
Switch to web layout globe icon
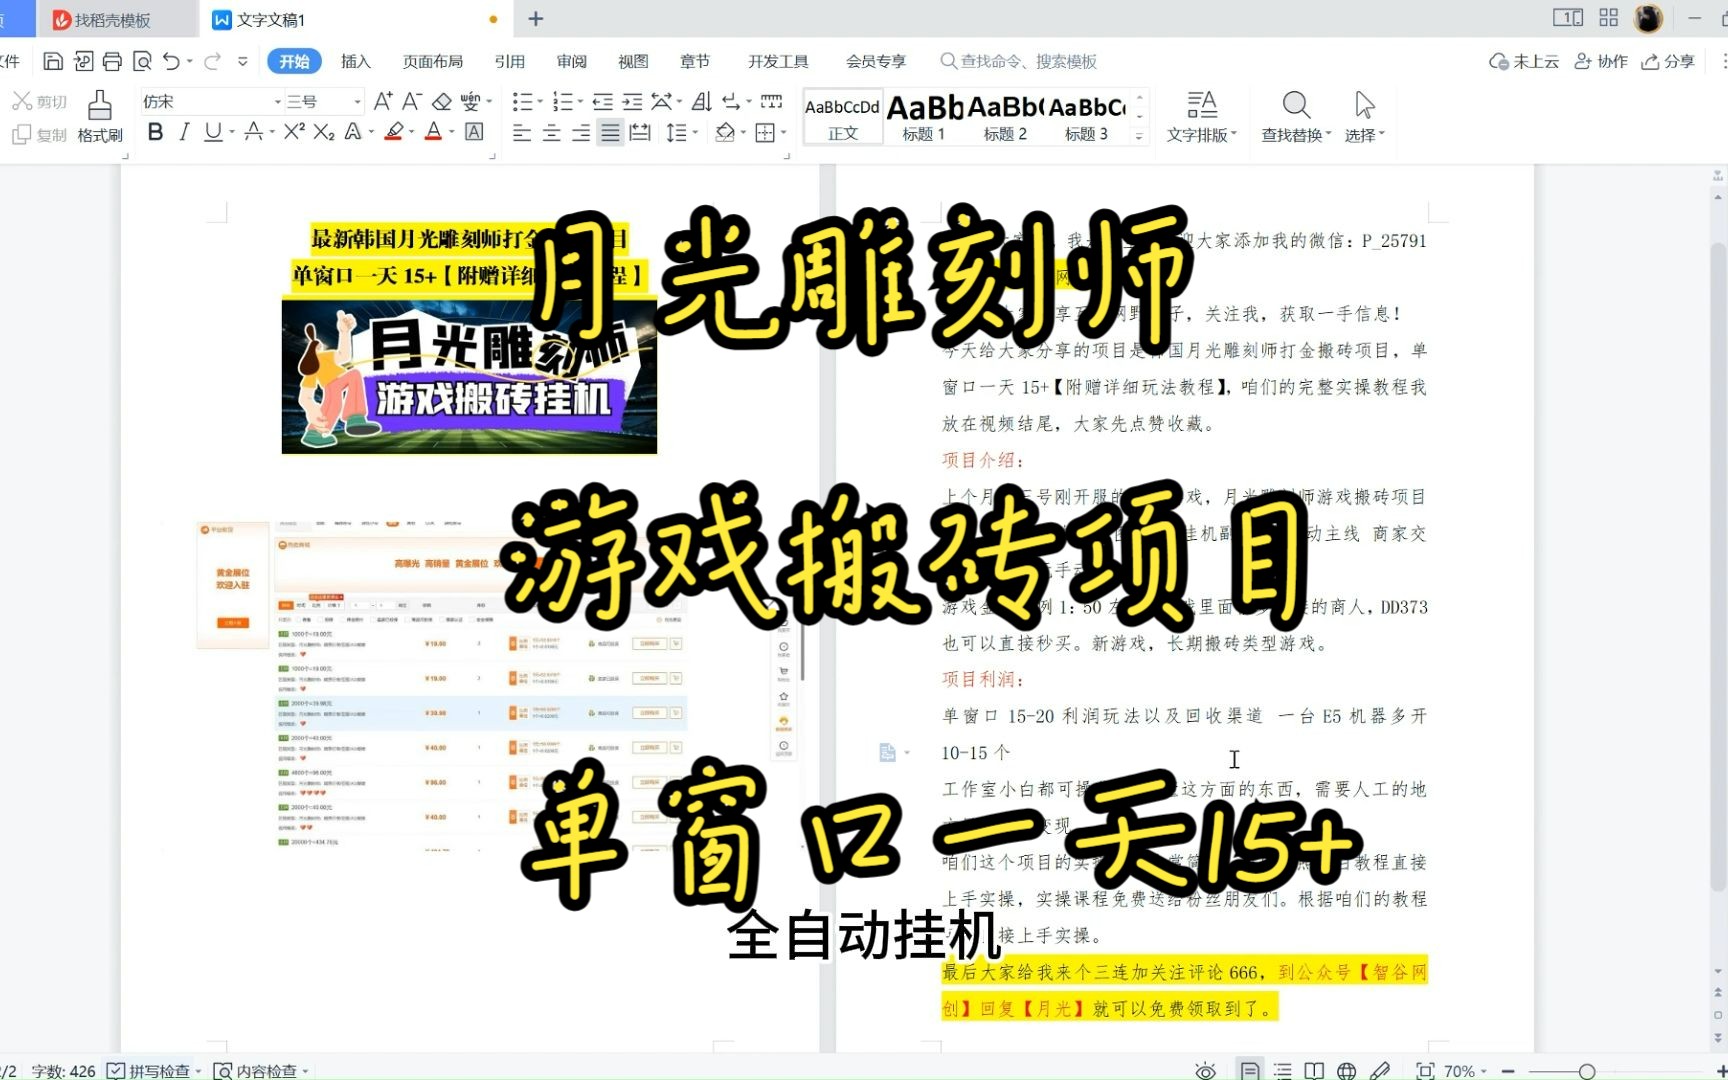(x=1347, y=1071)
